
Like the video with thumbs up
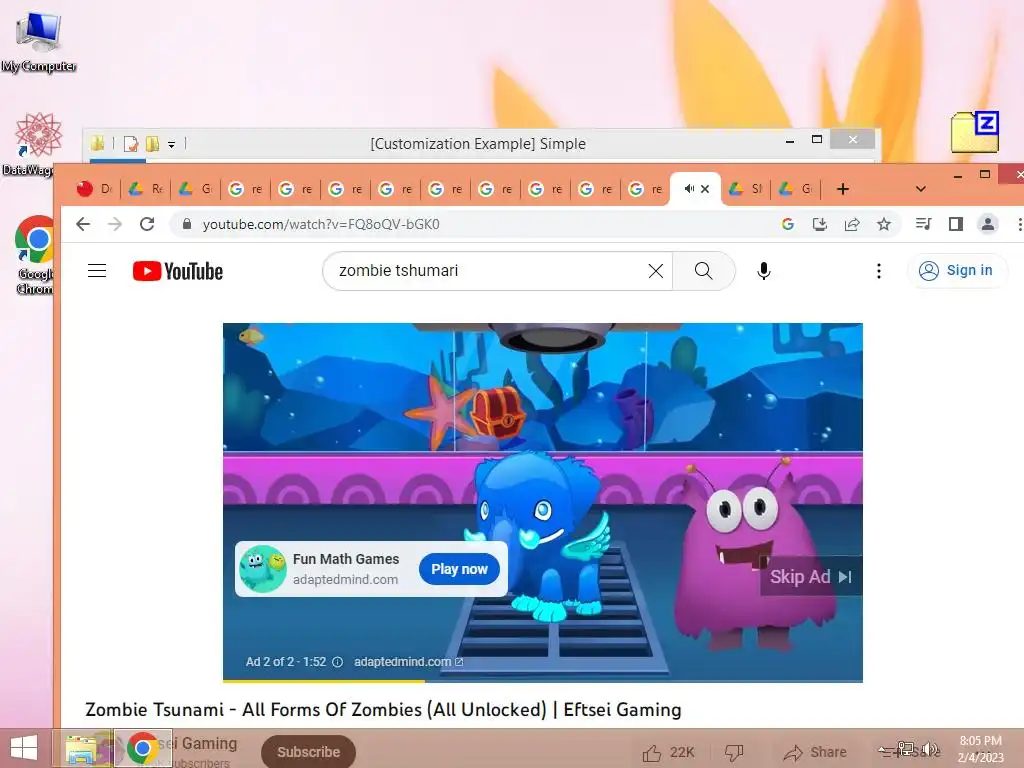pyautogui.click(x=651, y=753)
